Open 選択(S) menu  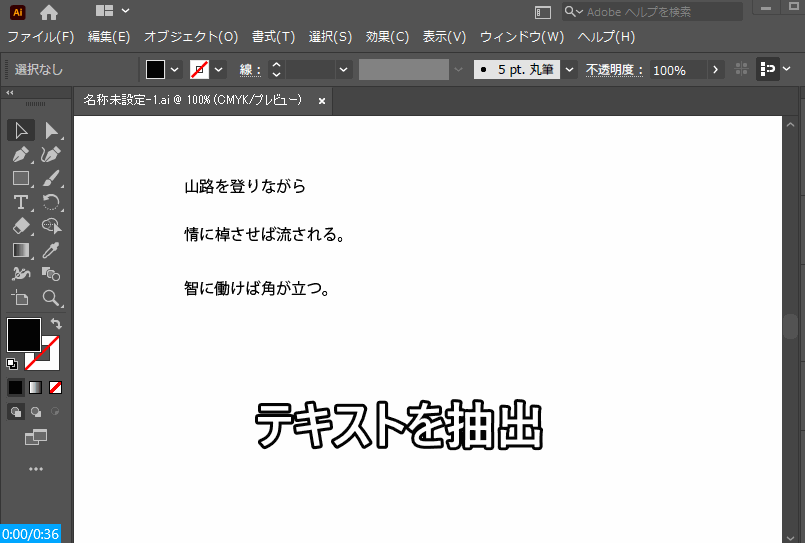[331, 37]
